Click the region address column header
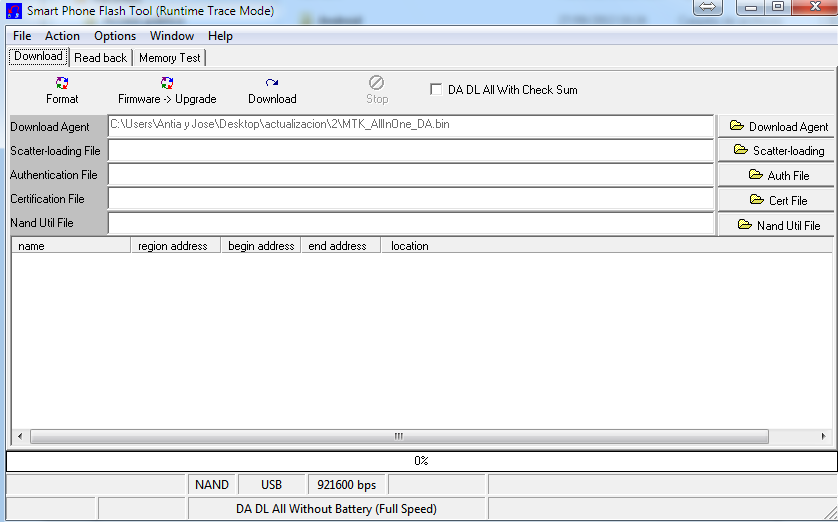838x522 pixels. (x=176, y=246)
